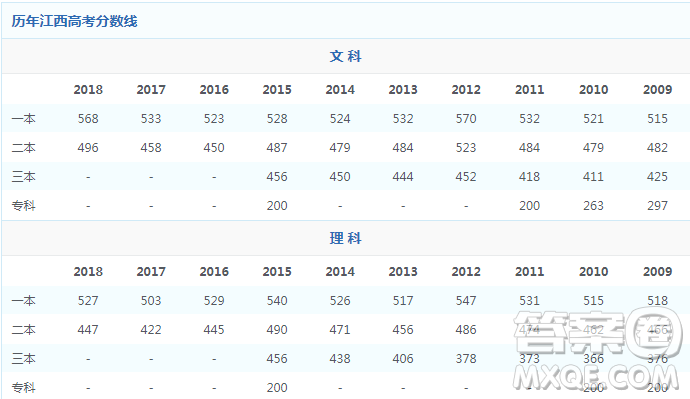Select the 理科 section heading

pyautogui.click(x=345, y=238)
